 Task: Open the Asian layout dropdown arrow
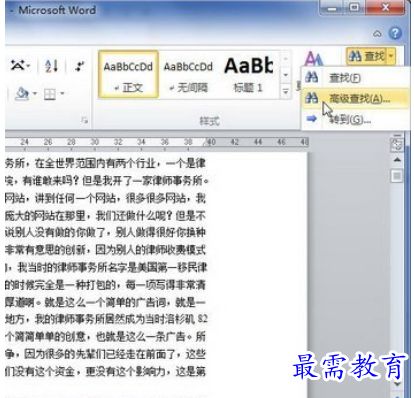point(28,66)
